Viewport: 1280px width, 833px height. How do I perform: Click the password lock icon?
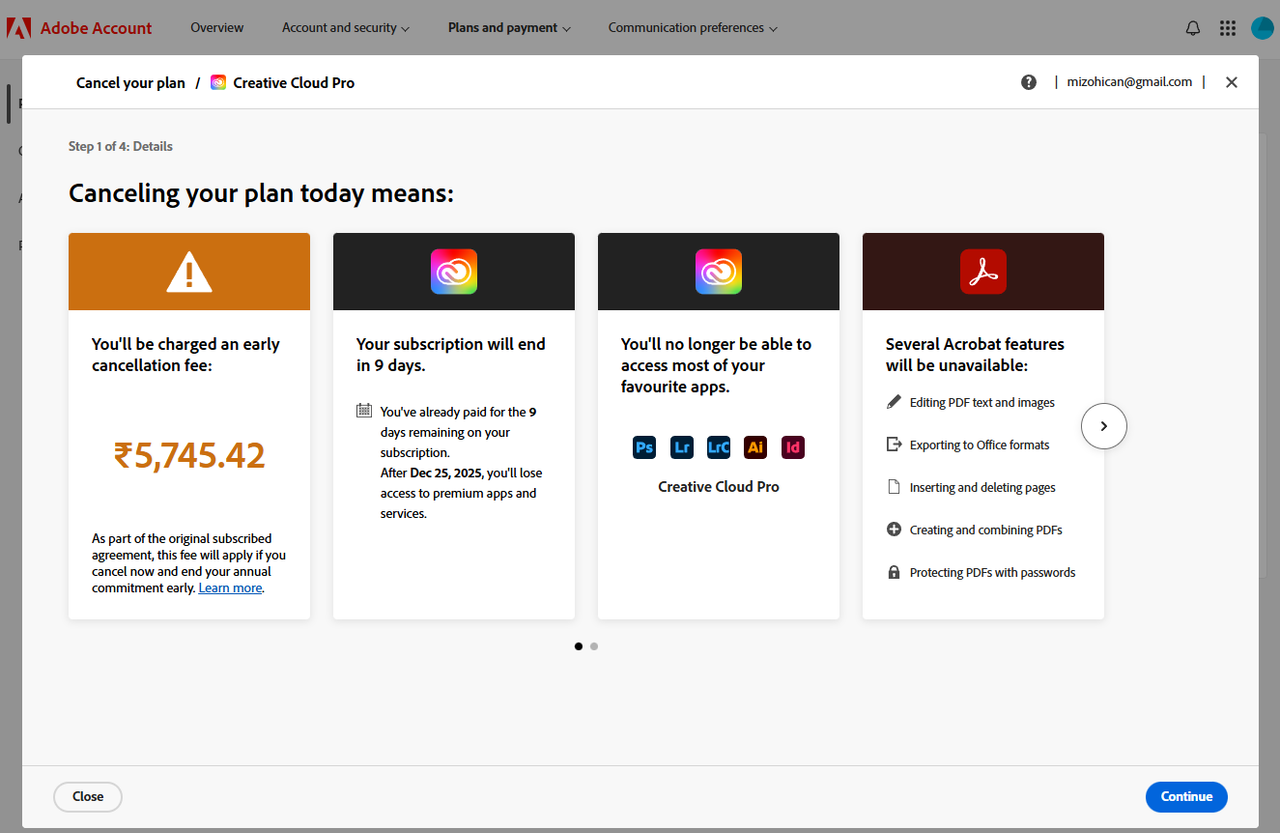pyautogui.click(x=894, y=572)
